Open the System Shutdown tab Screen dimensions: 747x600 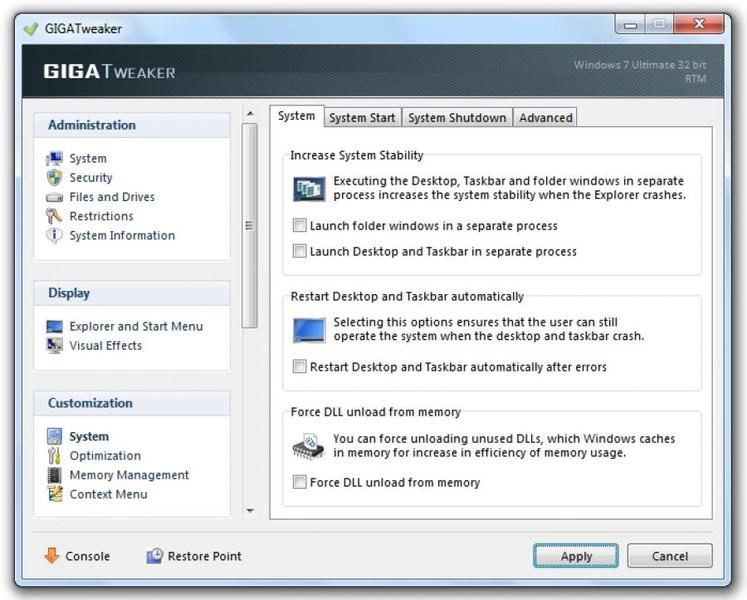tap(457, 118)
